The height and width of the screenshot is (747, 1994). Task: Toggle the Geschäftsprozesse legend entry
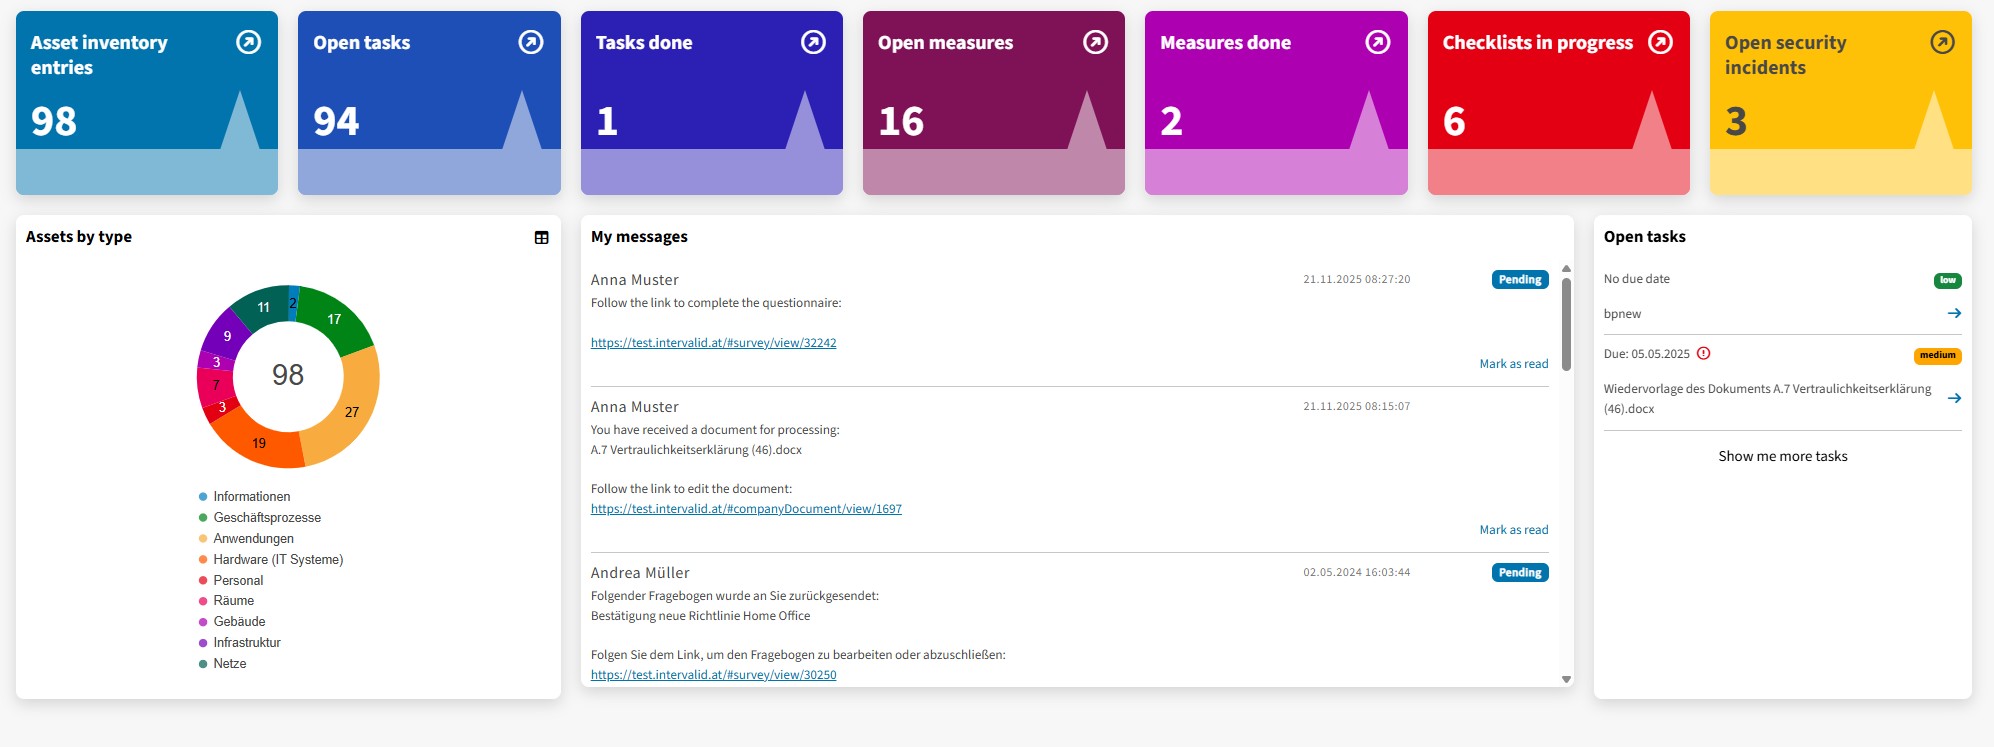(x=260, y=518)
